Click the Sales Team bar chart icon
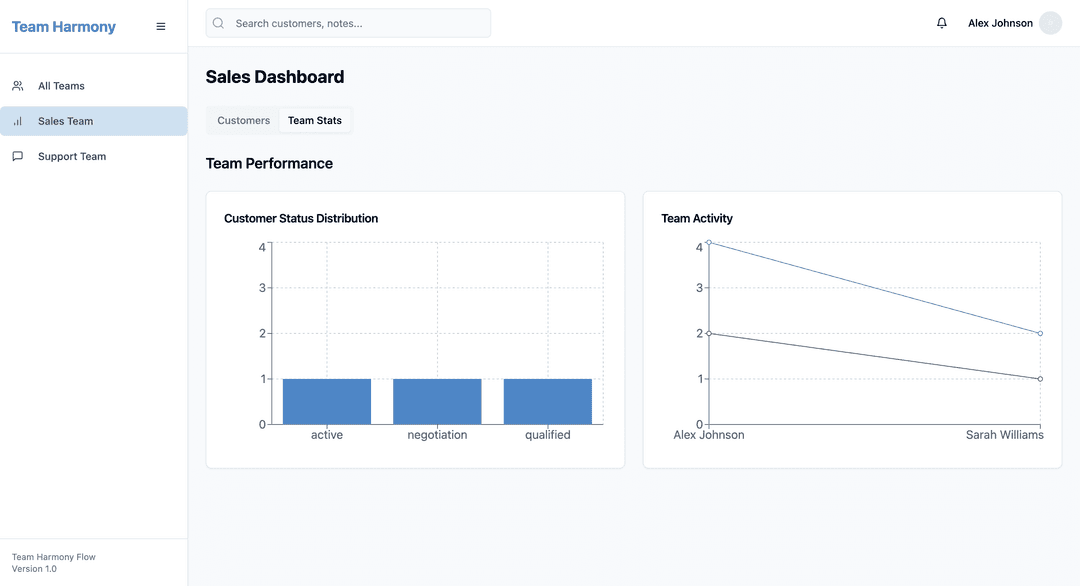 point(18,121)
